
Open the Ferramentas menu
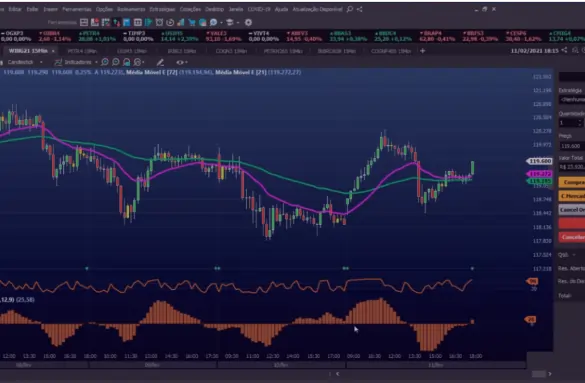[76, 9]
